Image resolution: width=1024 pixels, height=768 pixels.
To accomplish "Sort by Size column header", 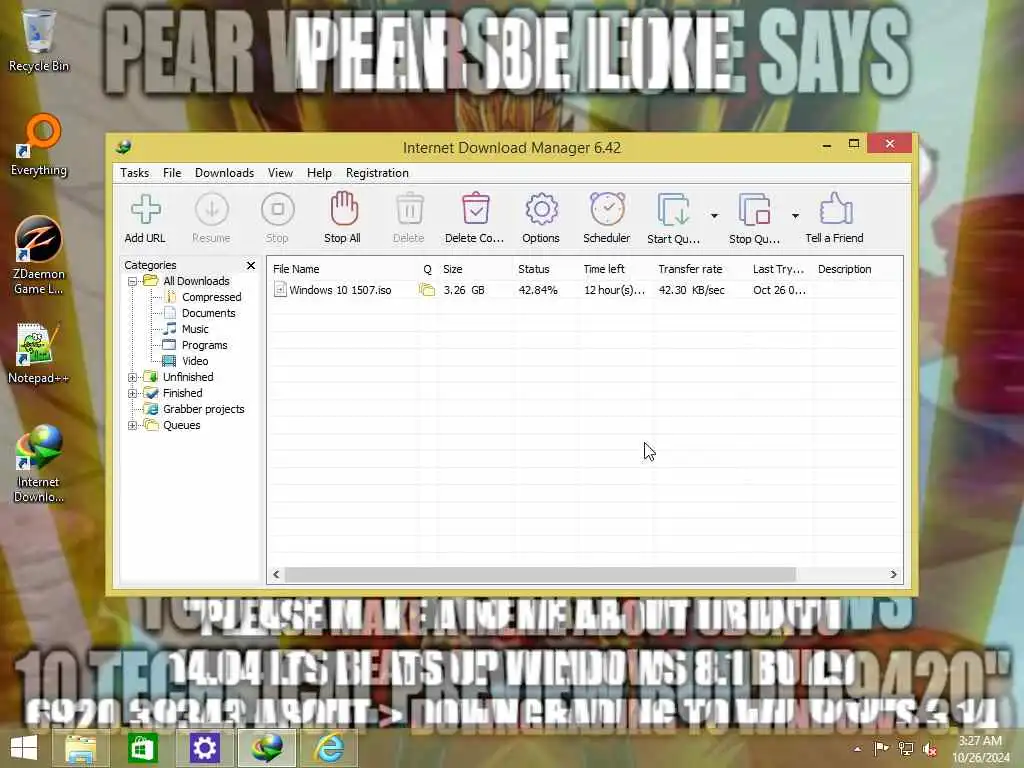I will click(453, 269).
